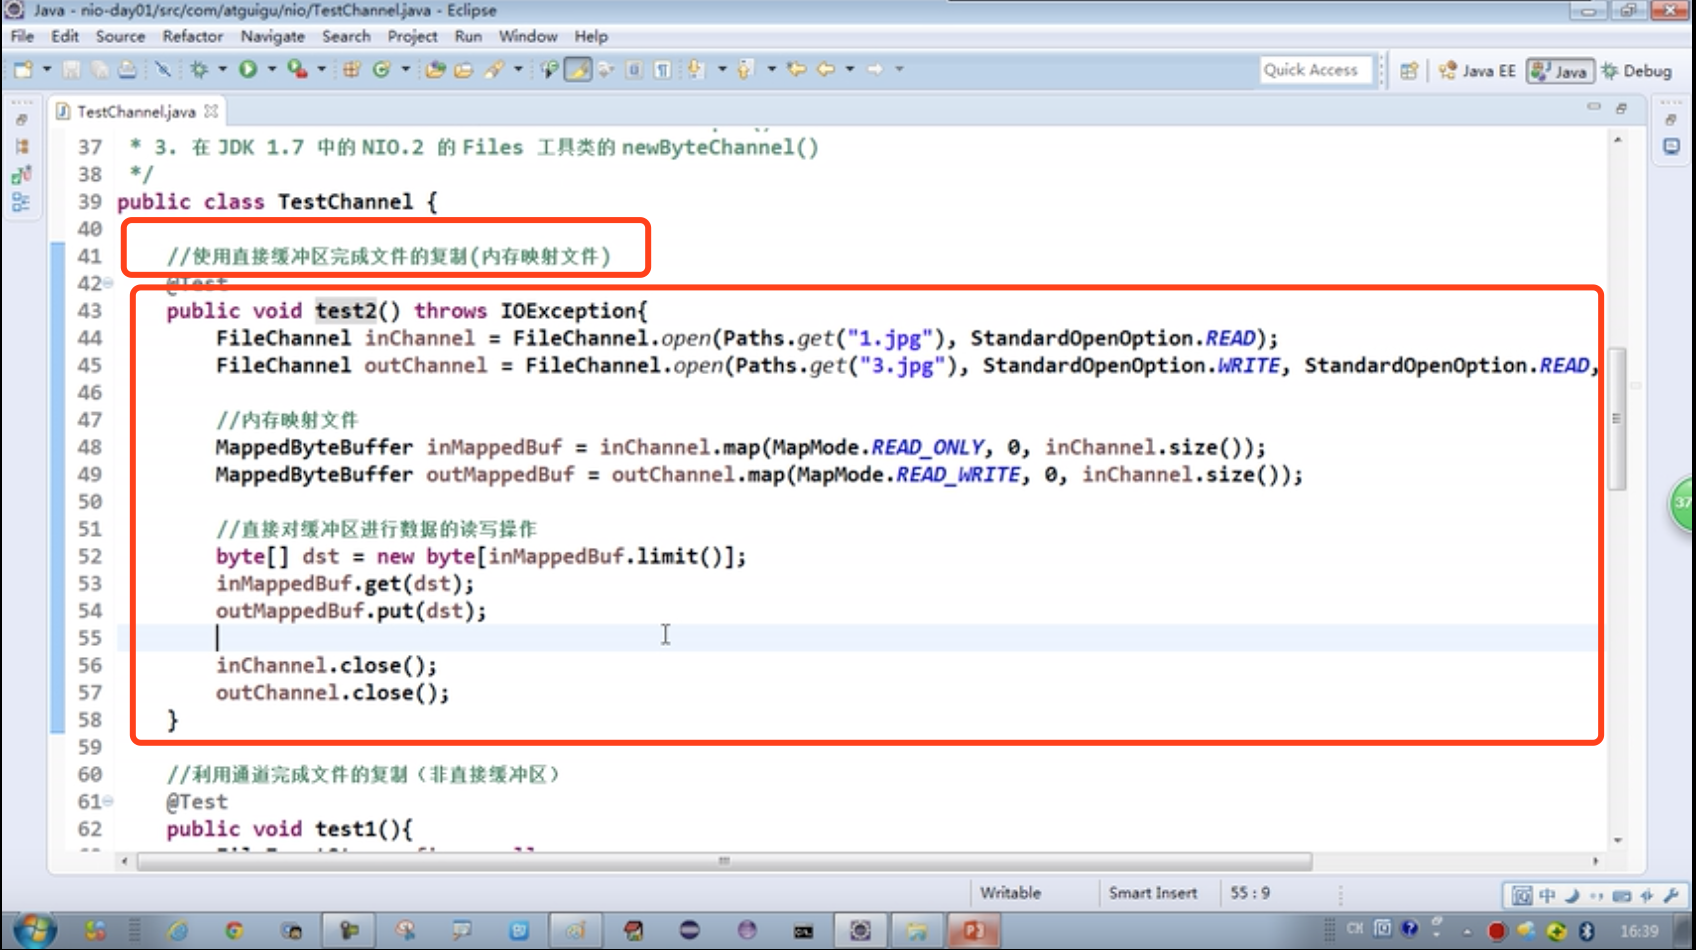Toggle Show Whitespace Characters pilcrow button
The width and height of the screenshot is (1696, 950).
tap(662, 69)
